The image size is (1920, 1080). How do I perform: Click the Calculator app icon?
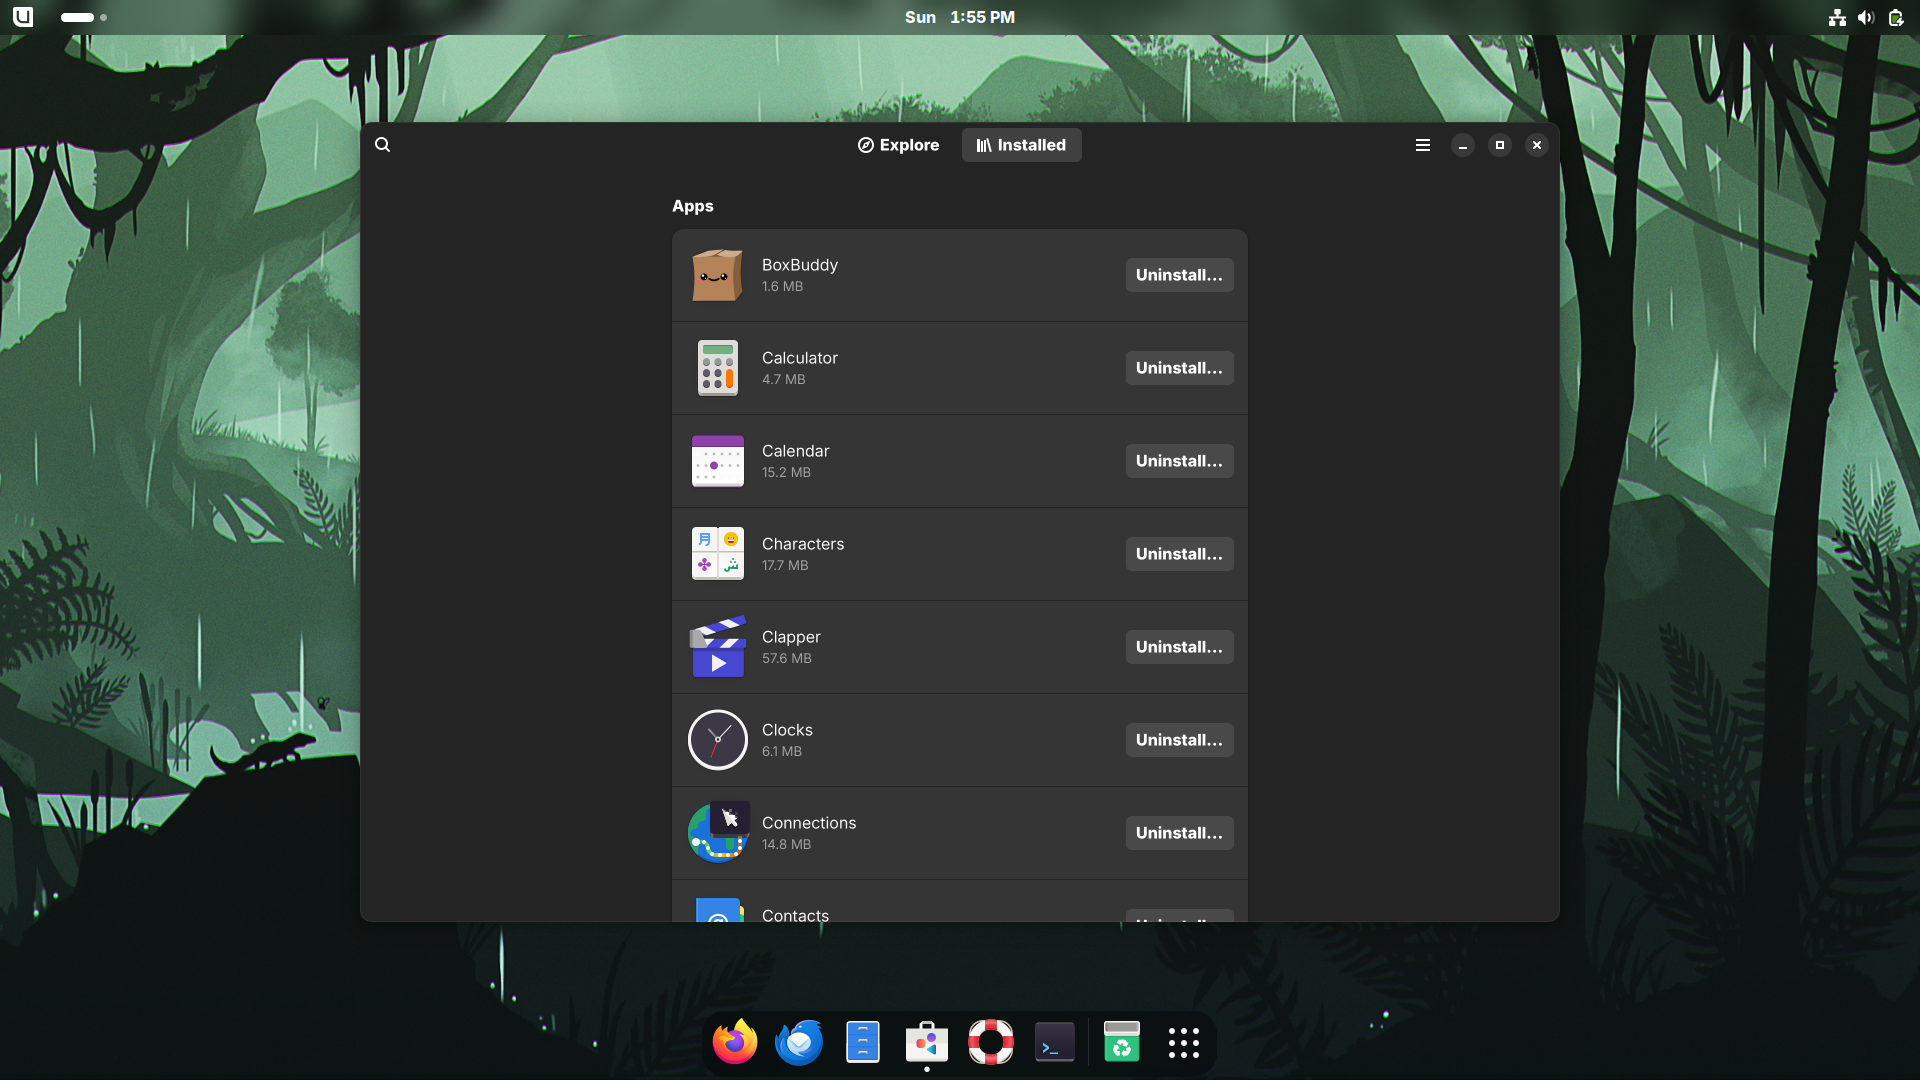coord(717,368)
